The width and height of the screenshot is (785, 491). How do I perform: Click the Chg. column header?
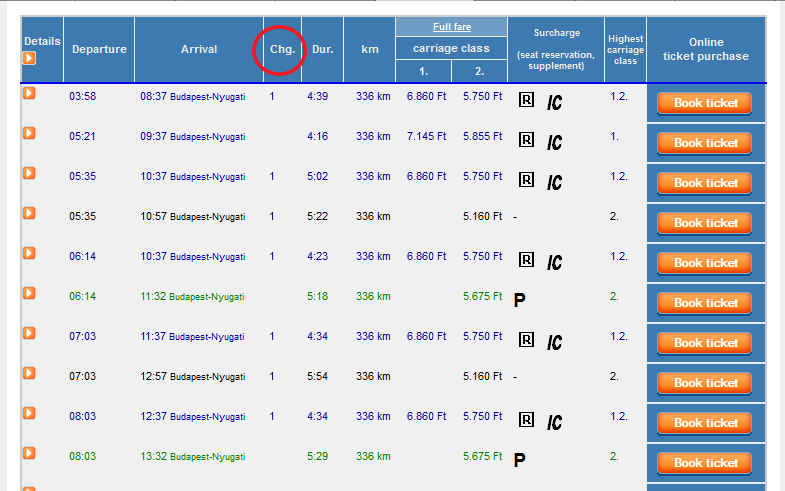[x=282, y=49]
